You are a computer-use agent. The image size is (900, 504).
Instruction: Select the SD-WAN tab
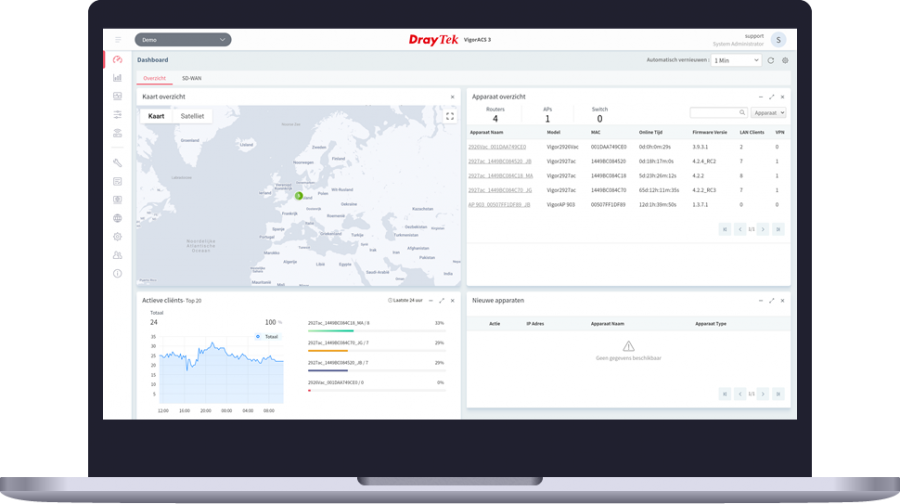pos(192,78)
